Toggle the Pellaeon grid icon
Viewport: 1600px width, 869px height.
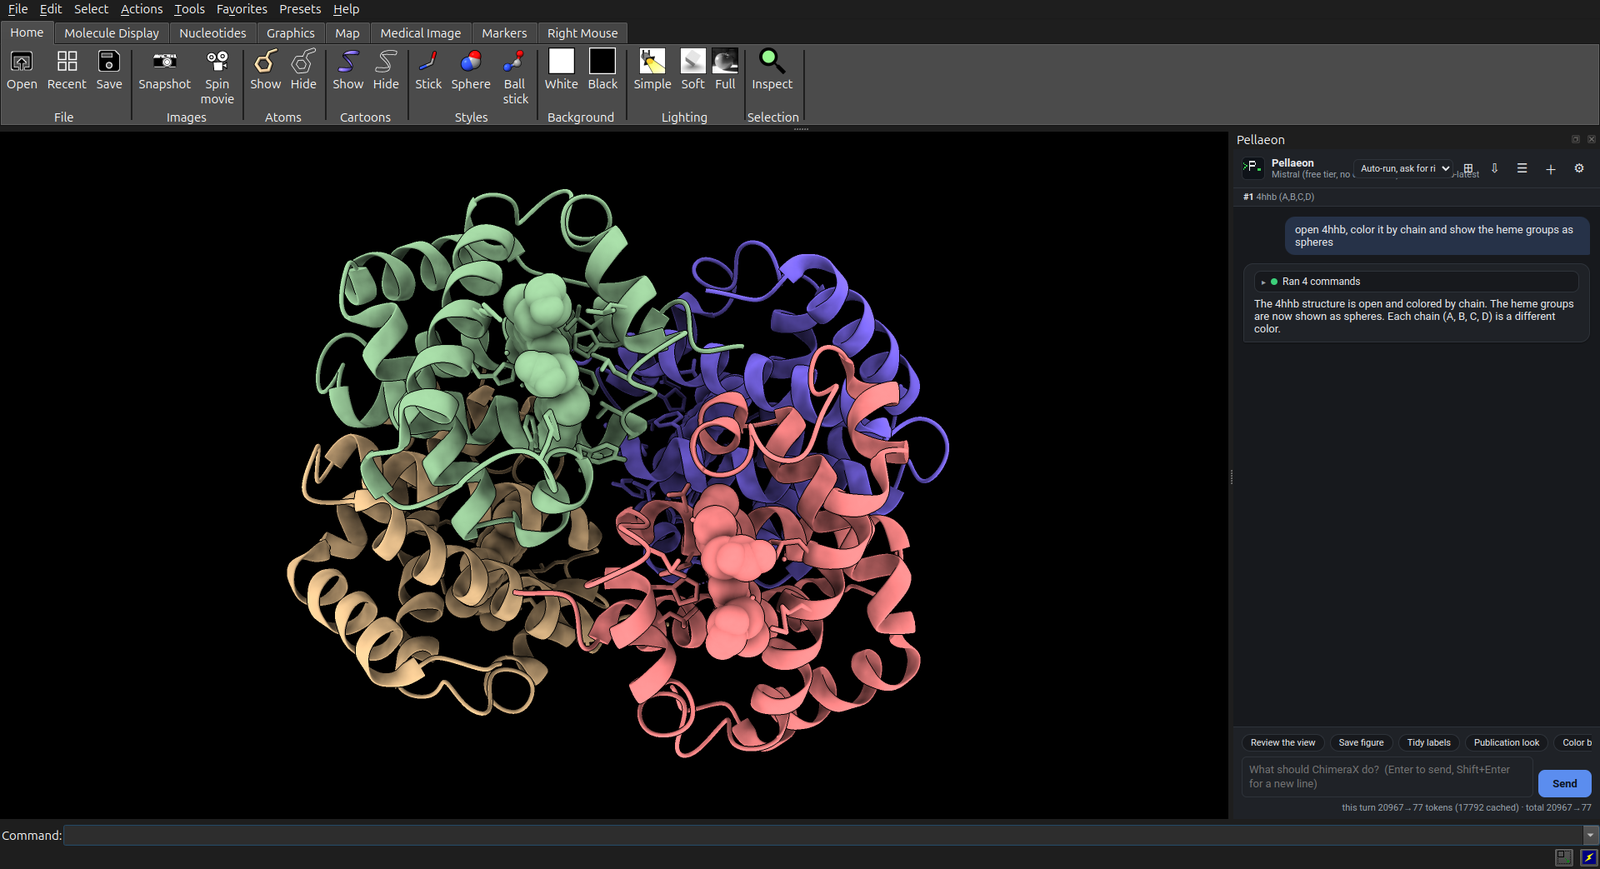tap(1468, 169)
